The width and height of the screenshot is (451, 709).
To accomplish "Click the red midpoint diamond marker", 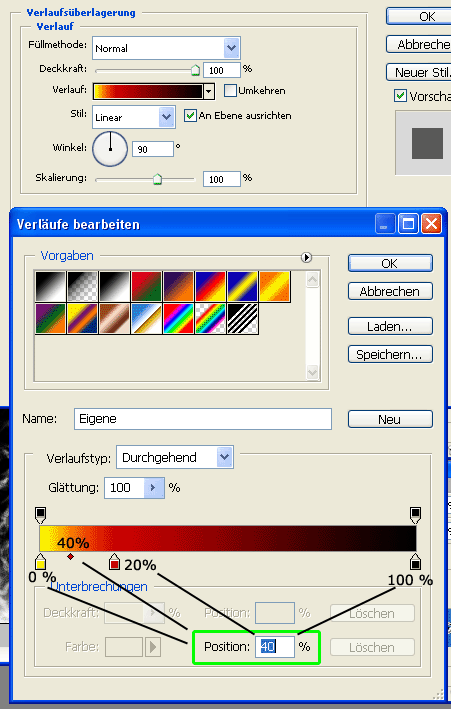I will pos(70,557).
